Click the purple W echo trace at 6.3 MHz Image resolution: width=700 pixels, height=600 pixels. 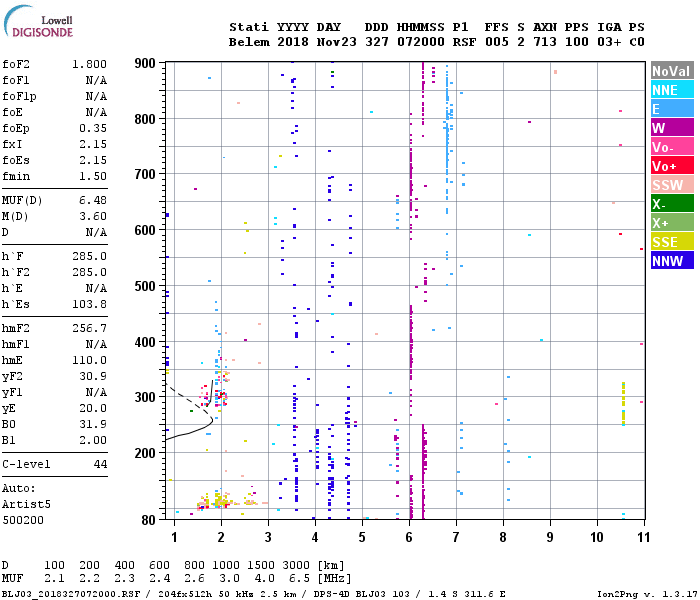(423, 469)
